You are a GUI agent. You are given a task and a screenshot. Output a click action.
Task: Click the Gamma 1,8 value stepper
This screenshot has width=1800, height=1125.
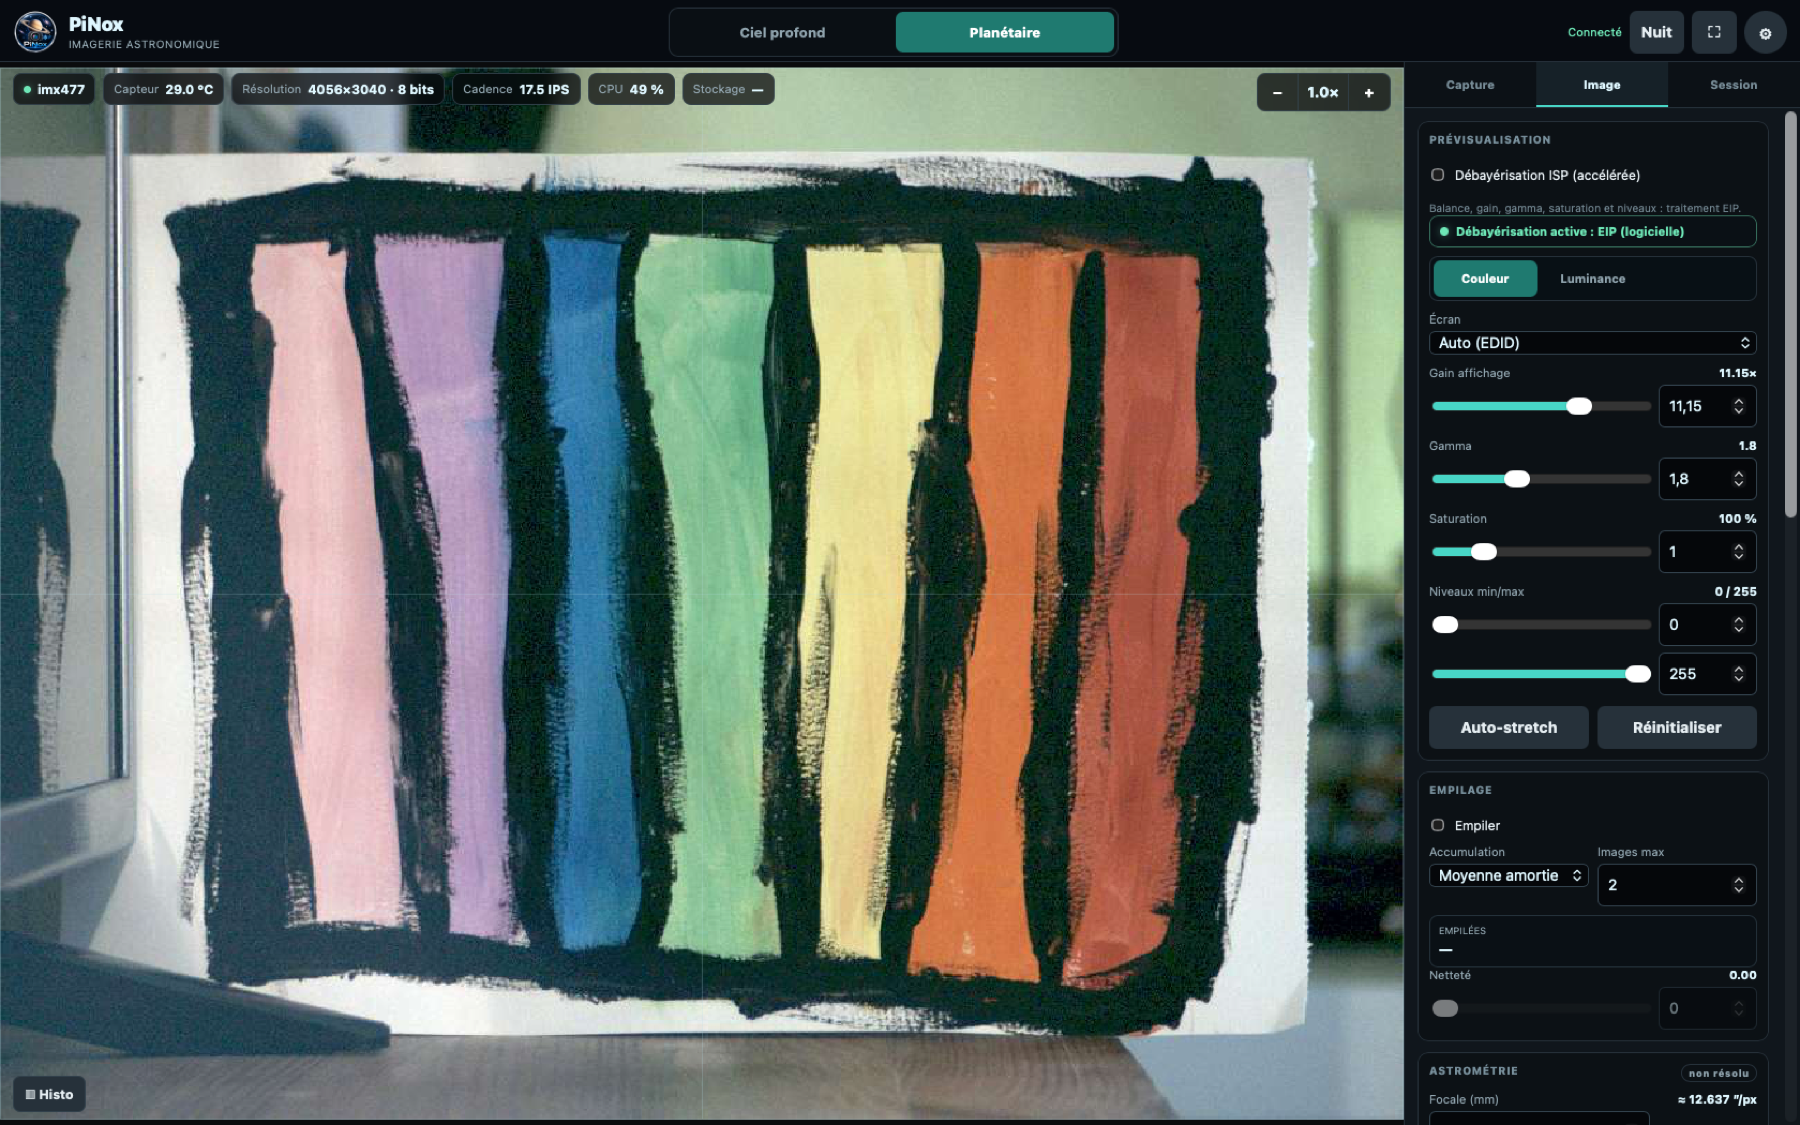(1738, 479)
